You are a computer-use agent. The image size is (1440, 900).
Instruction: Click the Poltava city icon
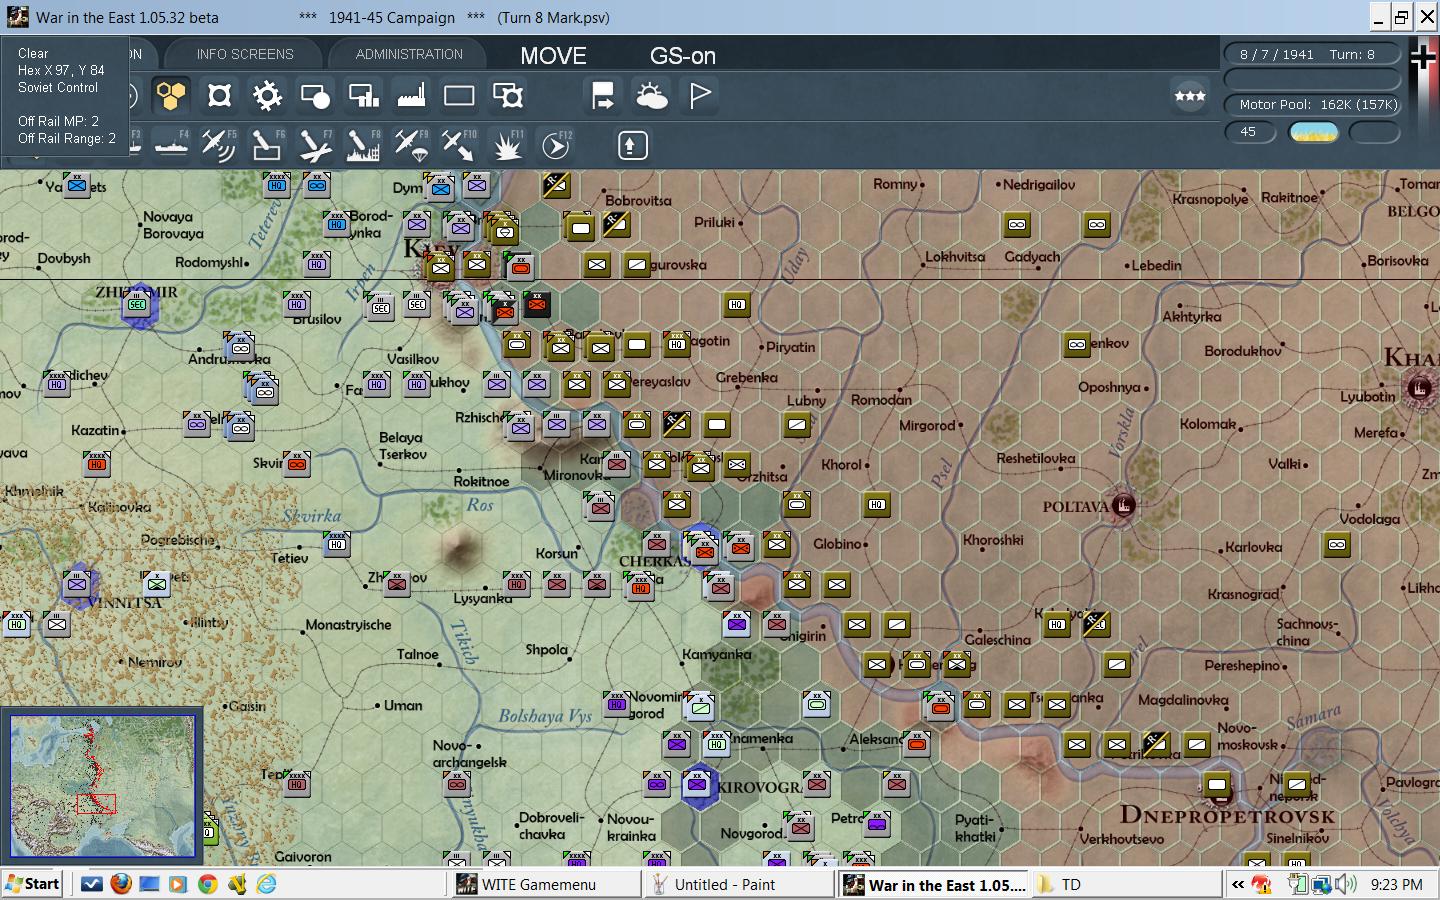(1123, 507)
